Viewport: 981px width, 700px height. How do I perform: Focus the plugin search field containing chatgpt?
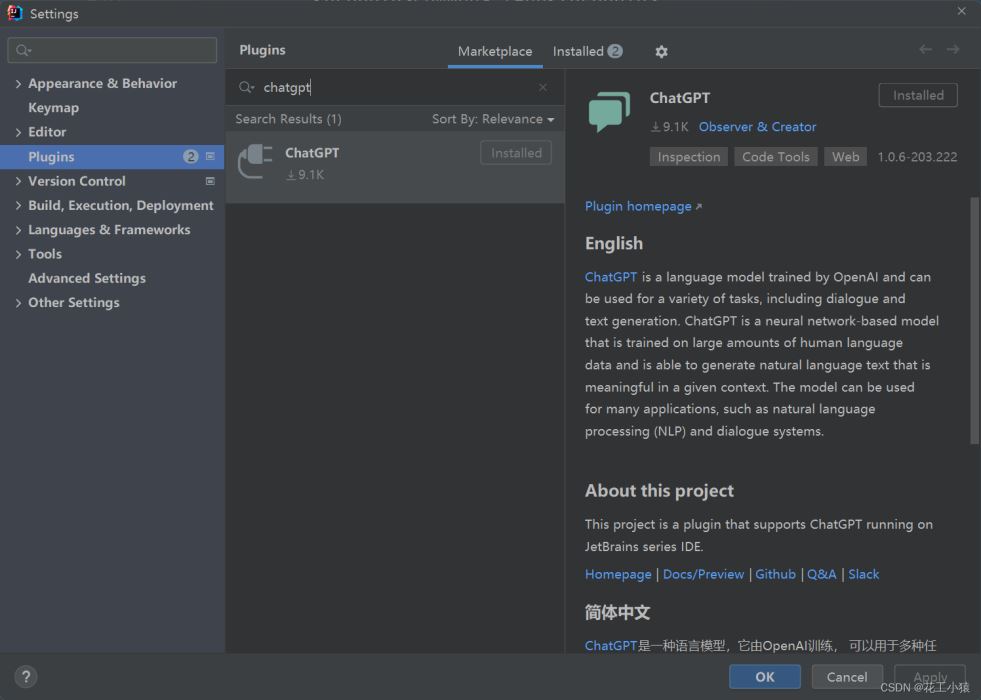(395, 87)
